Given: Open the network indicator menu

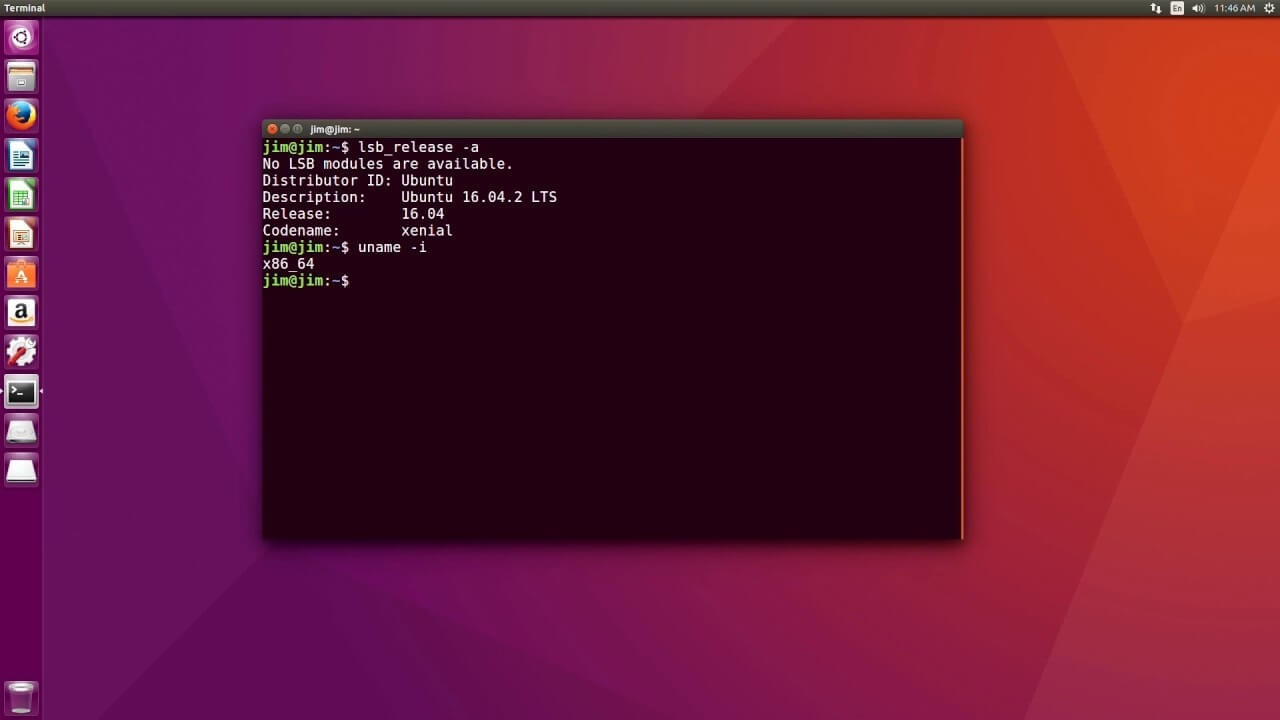Looking at the screenshot, I should (x=1156, y=8).
